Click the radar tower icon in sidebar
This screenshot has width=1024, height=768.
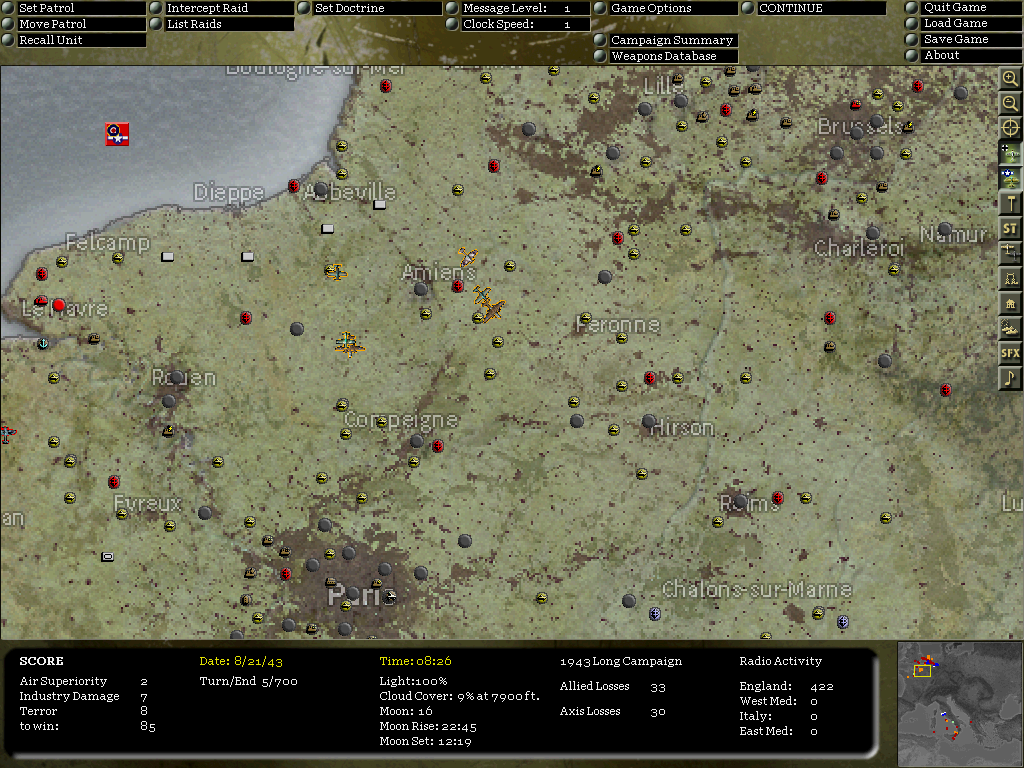(x=1010, y=278)
